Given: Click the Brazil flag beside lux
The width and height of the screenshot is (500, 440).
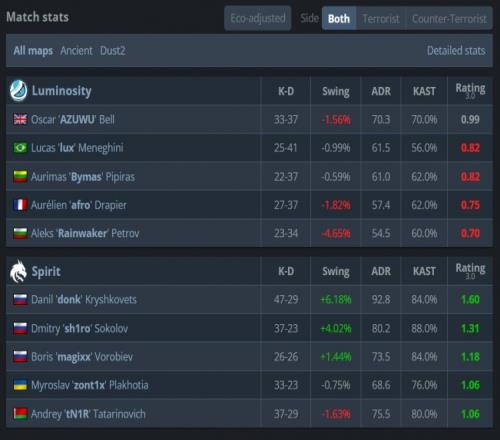Looking at the screenshot, I should click(20, 148).
